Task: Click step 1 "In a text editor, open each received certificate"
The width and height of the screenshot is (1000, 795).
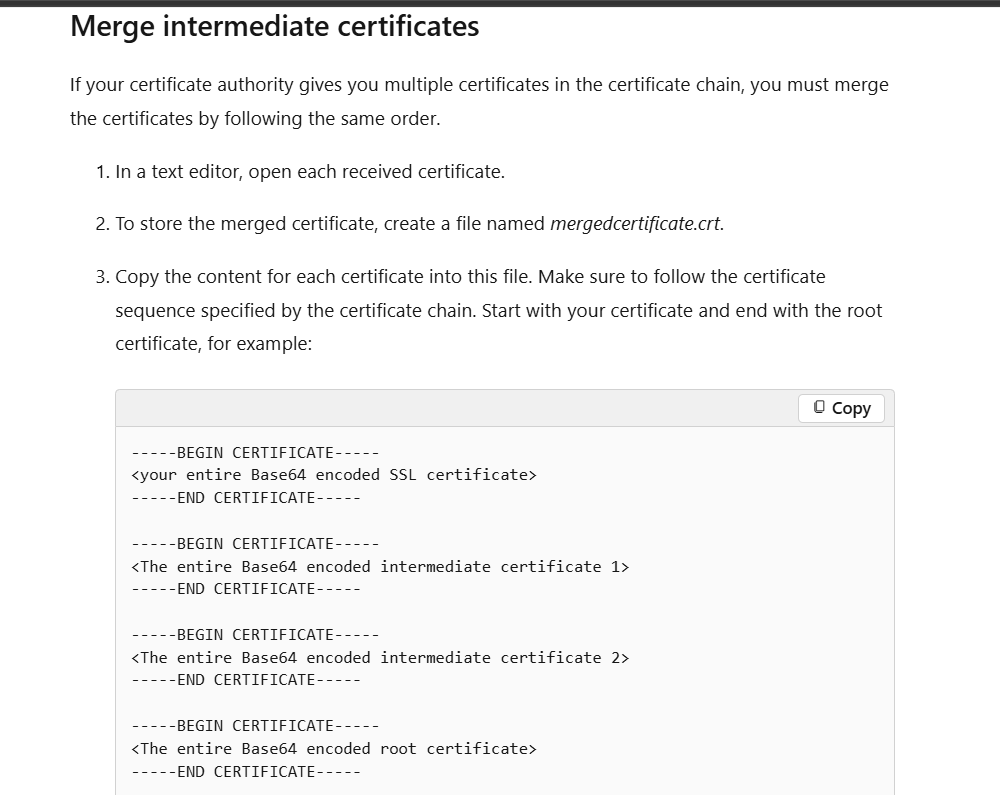Action: (310, 172)
